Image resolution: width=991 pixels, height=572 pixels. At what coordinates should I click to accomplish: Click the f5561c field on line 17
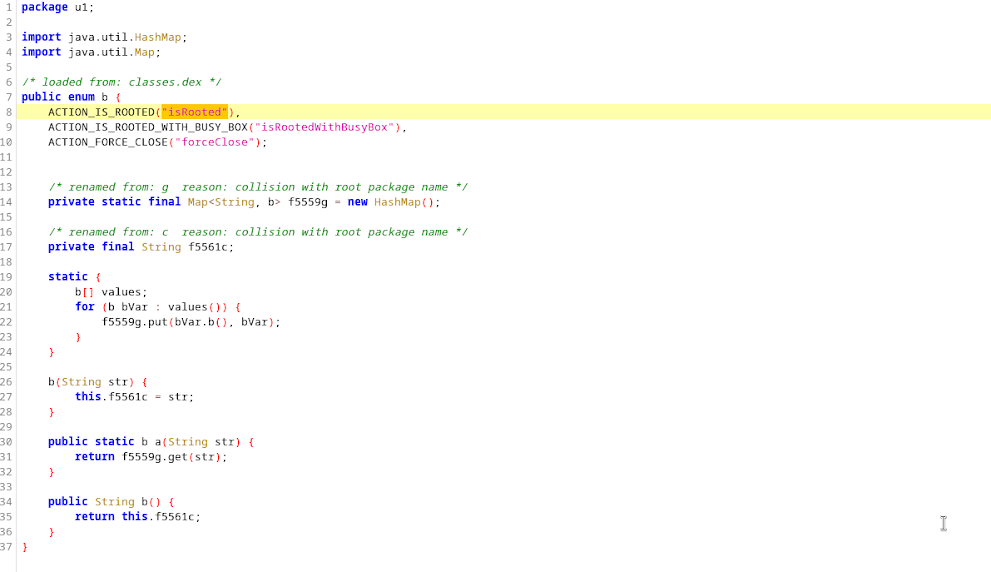208,247
